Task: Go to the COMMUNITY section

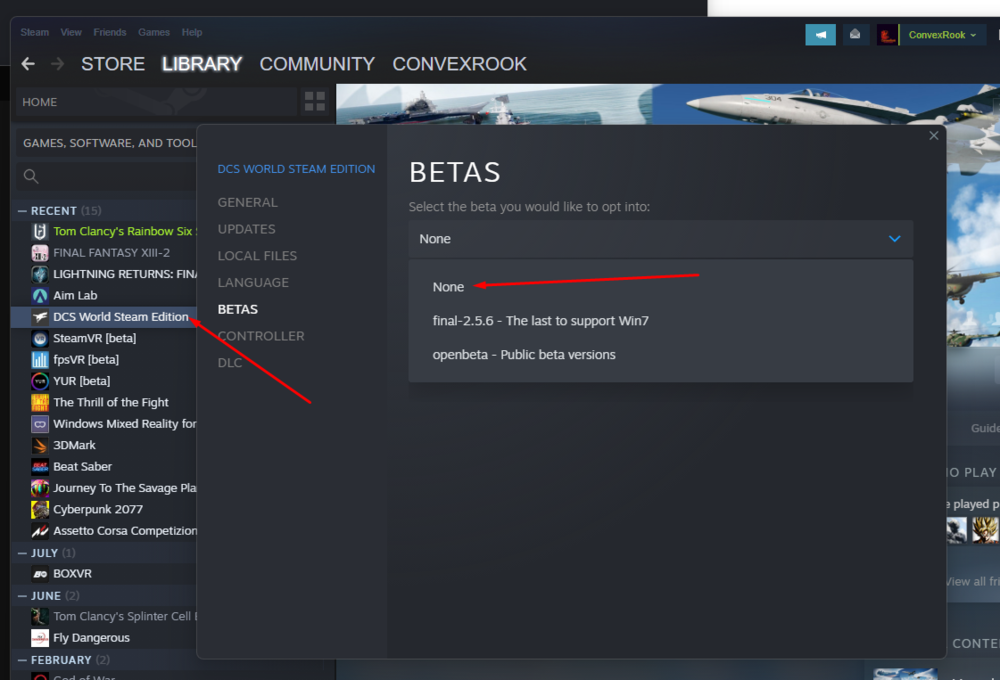Action: pyautogui.click(x=317, y=64)
